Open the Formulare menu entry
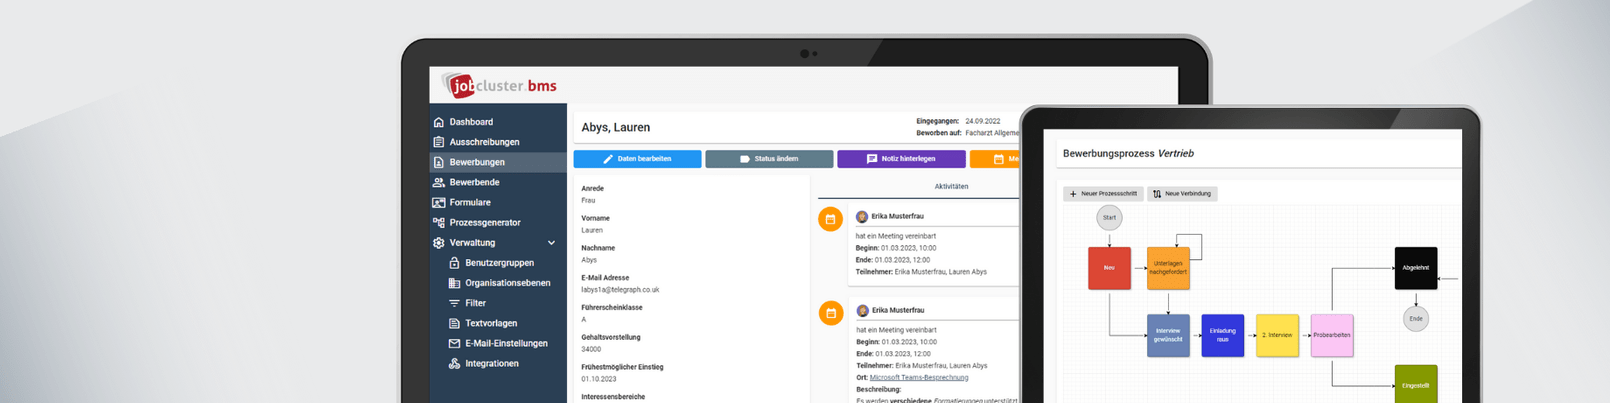The height and width of the screenshot is (403, 1610). pyautogui.click(x=470, y=202)
